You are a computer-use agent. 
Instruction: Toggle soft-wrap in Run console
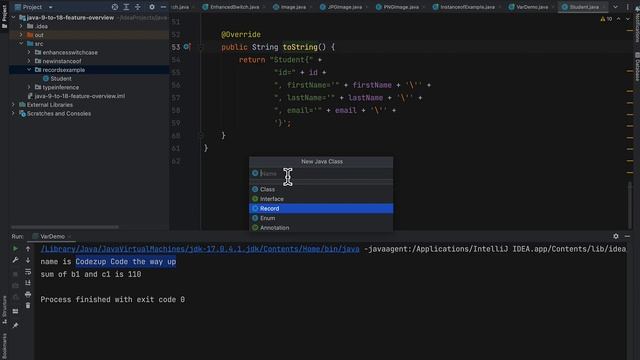click(28, 271)
